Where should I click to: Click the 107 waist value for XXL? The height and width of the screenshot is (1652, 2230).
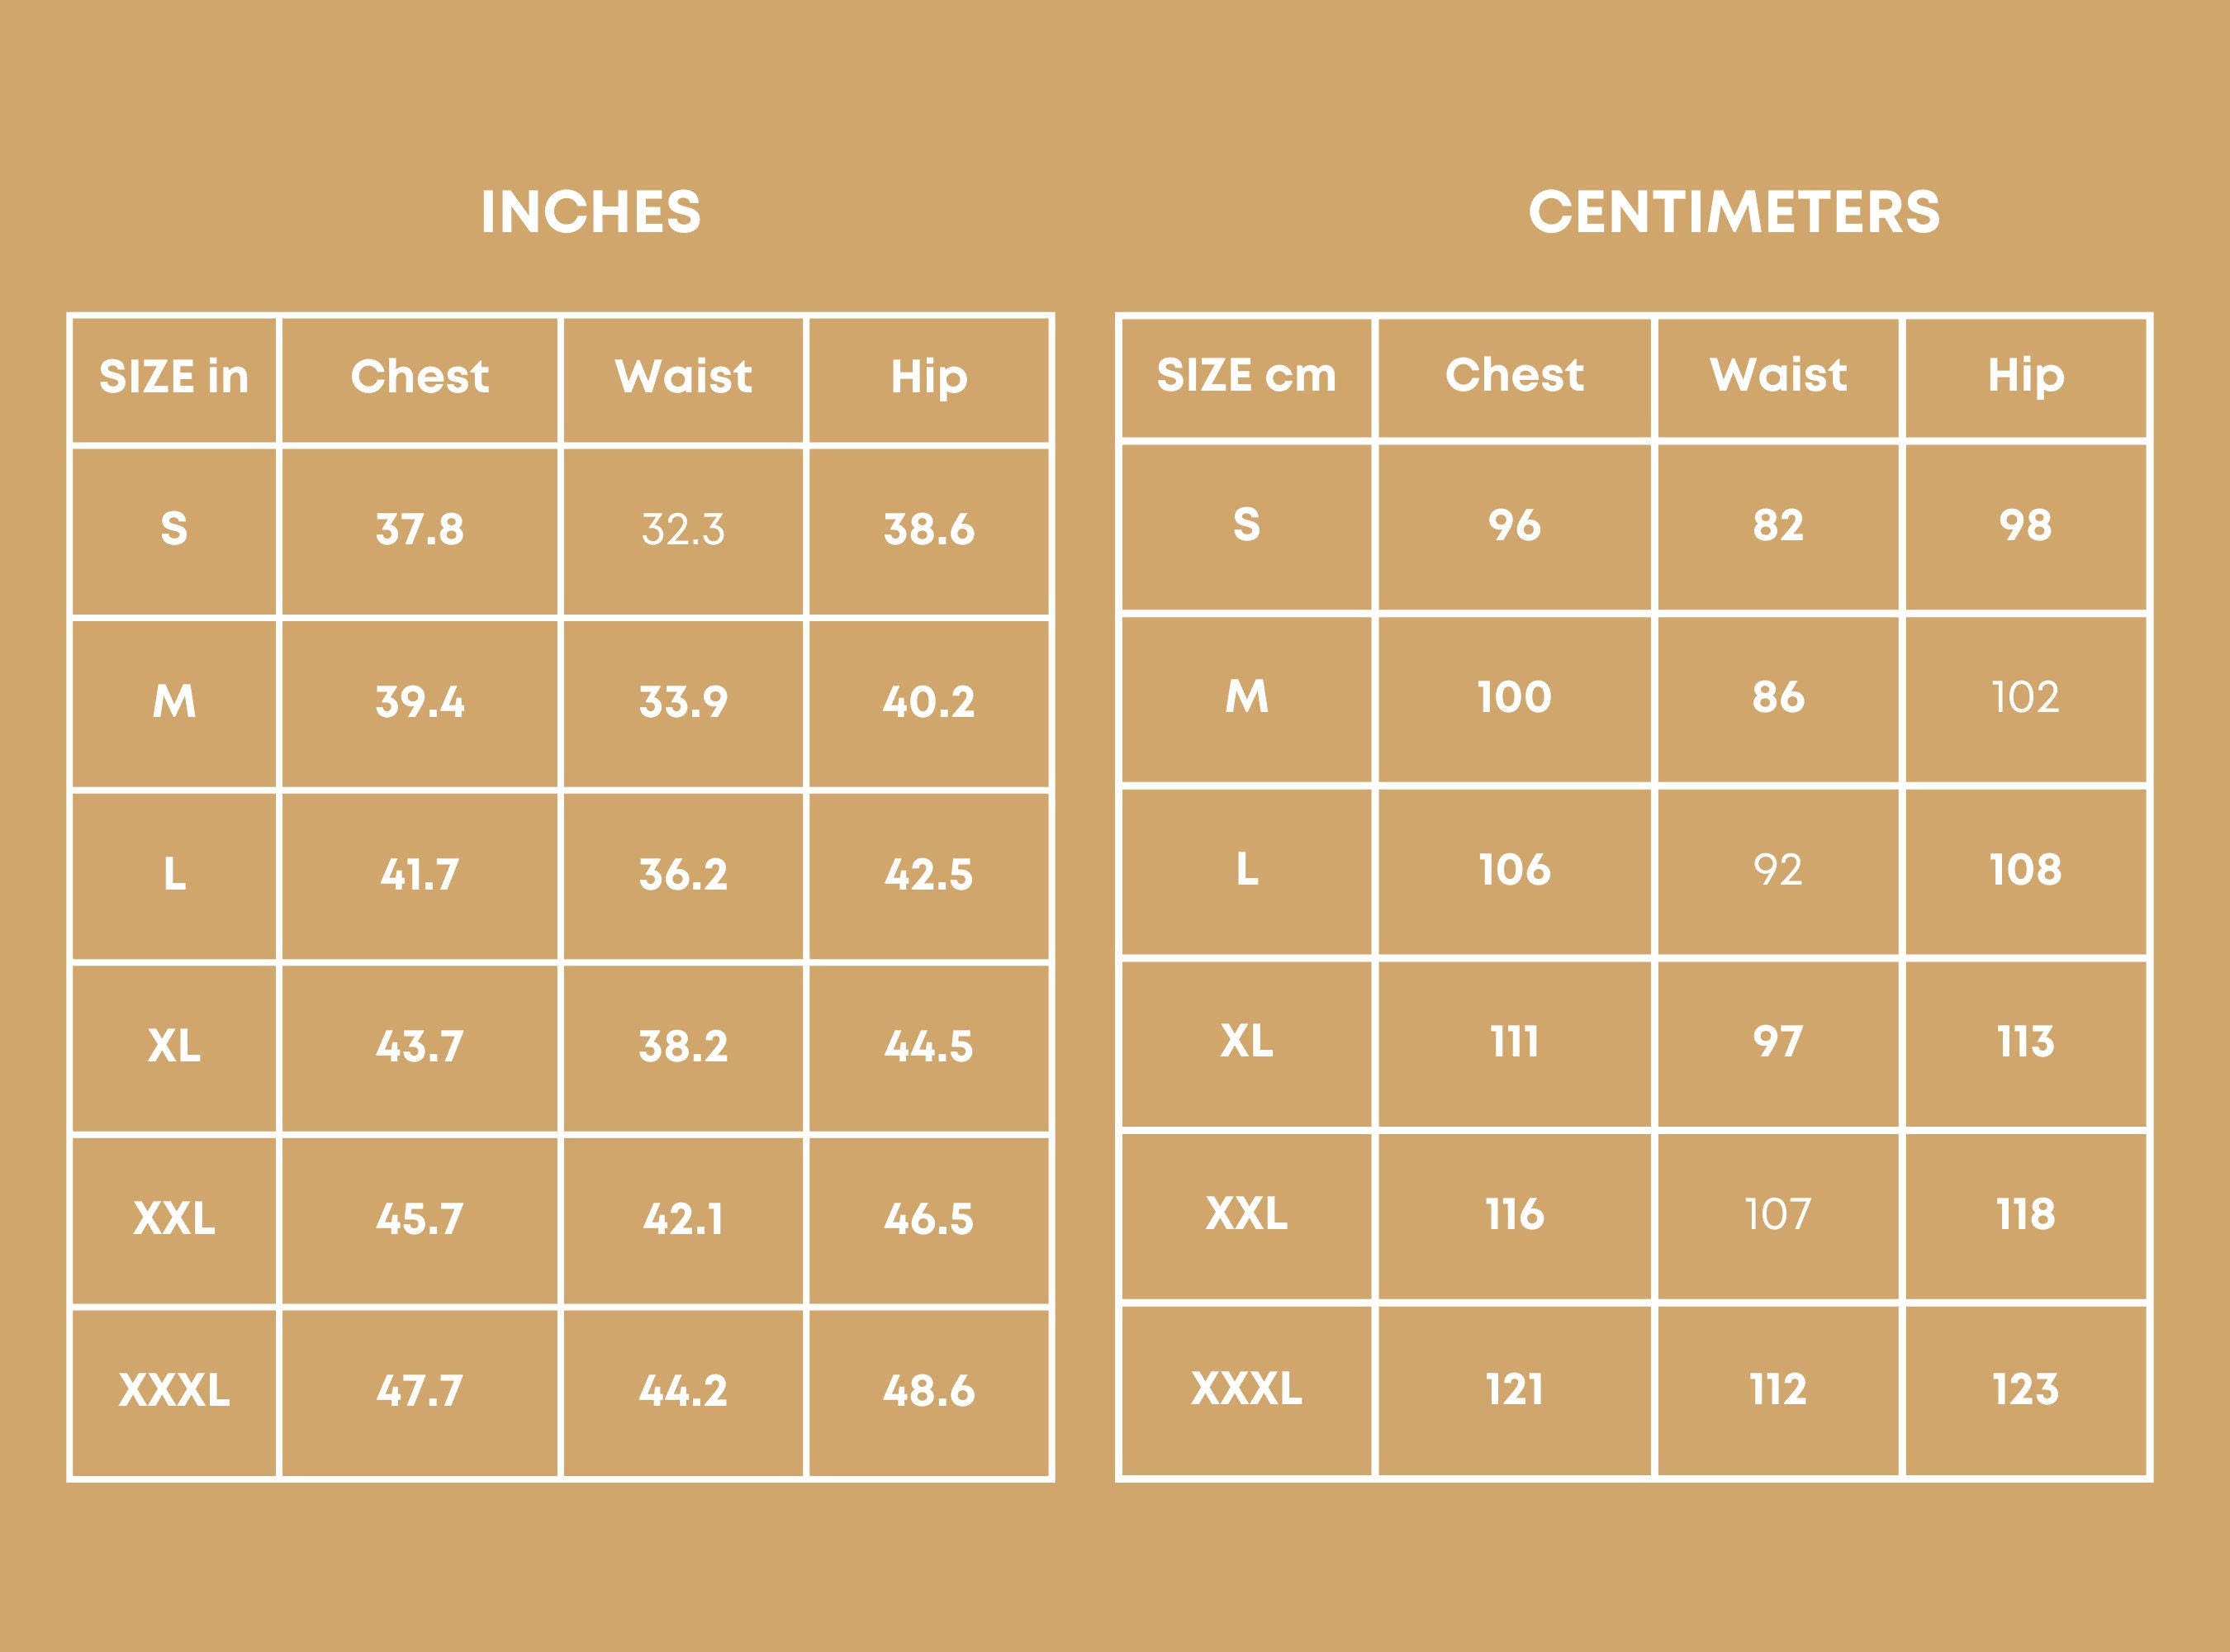(x=1778, y=1214)
